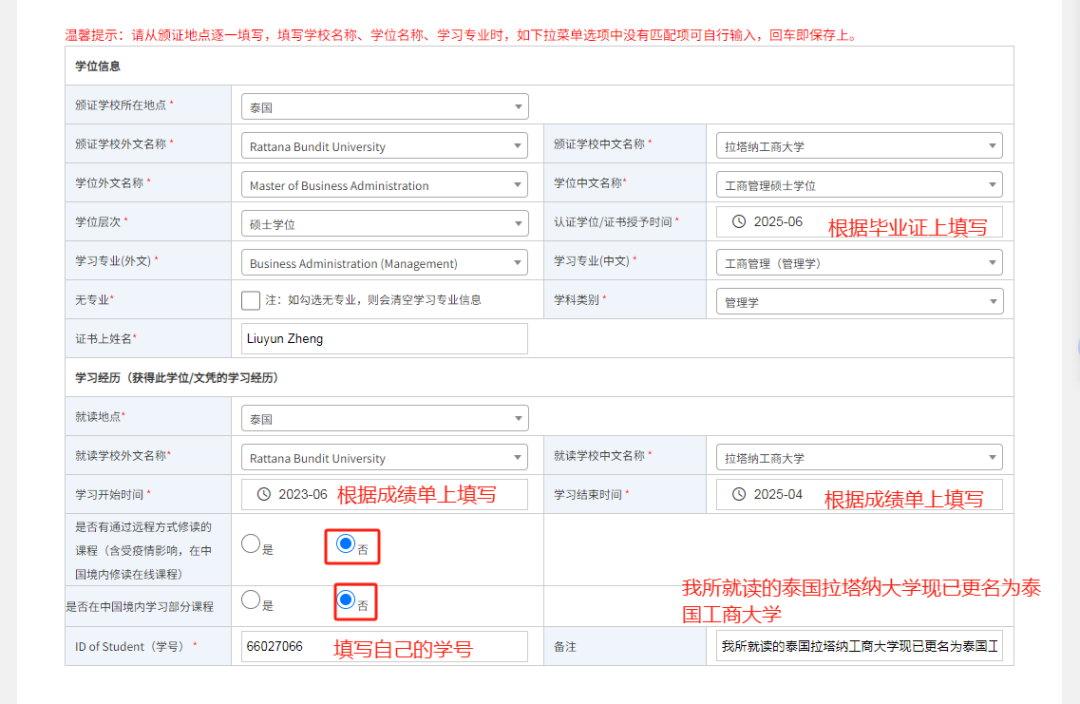Open 学位外文名称 Master of Business Administration dropdown
Image resolution: width=1080 pixels, height=704 pixels.
click(384, 185)
